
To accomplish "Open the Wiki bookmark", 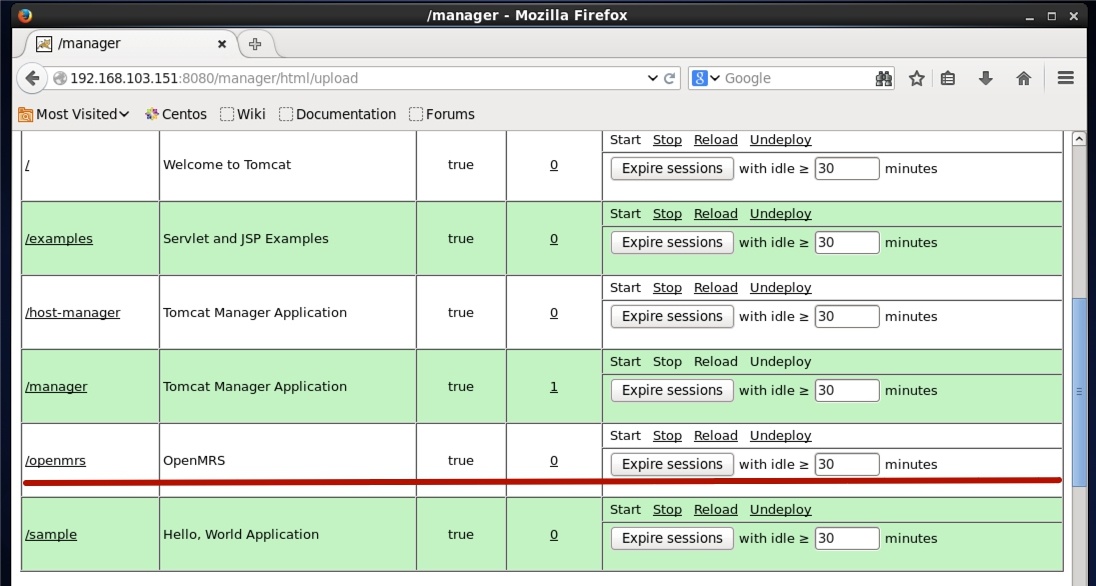I will click(243, 114).
